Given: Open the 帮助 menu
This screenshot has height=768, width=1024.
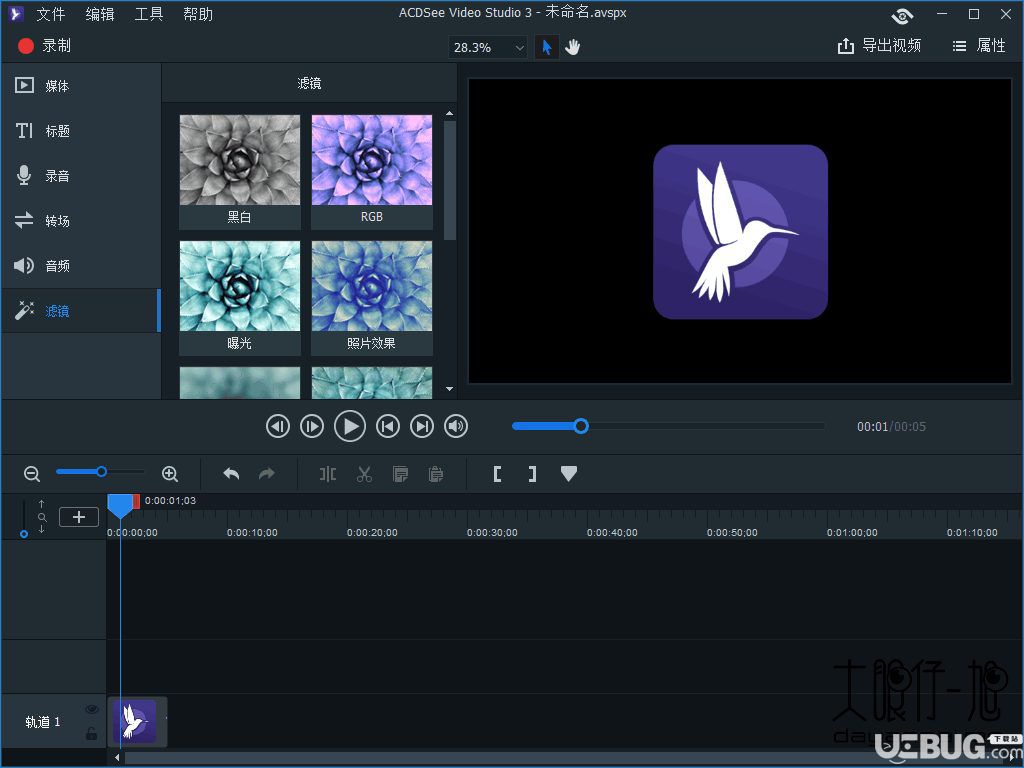Looking at the screenshot, I should (198, 14).
